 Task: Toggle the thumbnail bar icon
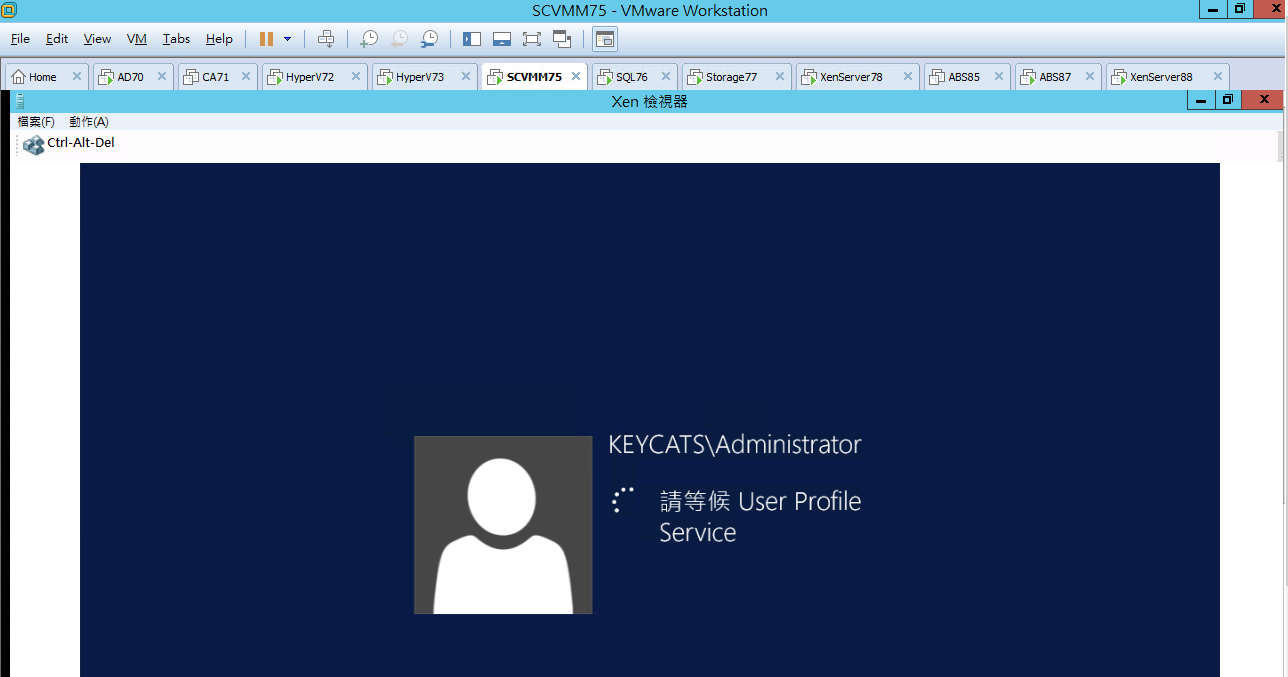coord(502,39)
